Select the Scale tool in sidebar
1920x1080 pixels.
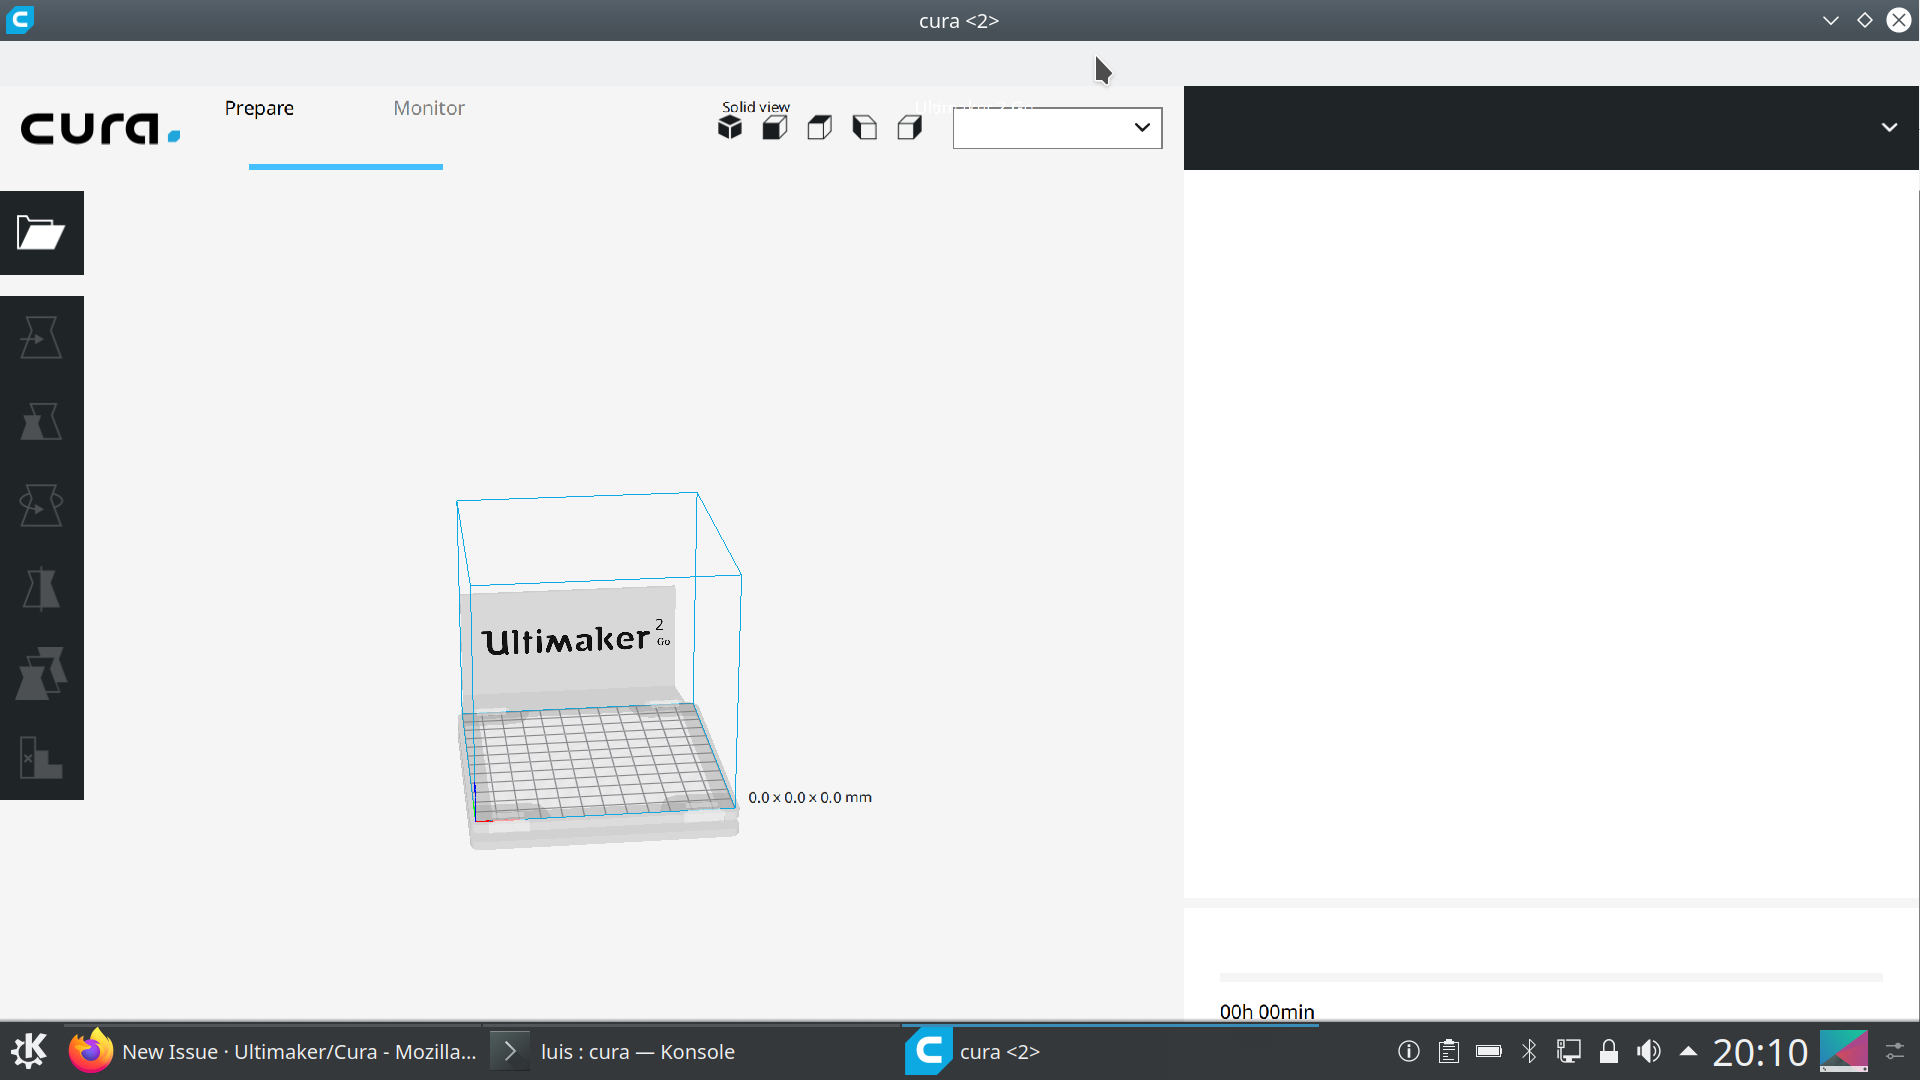(41, 422)
